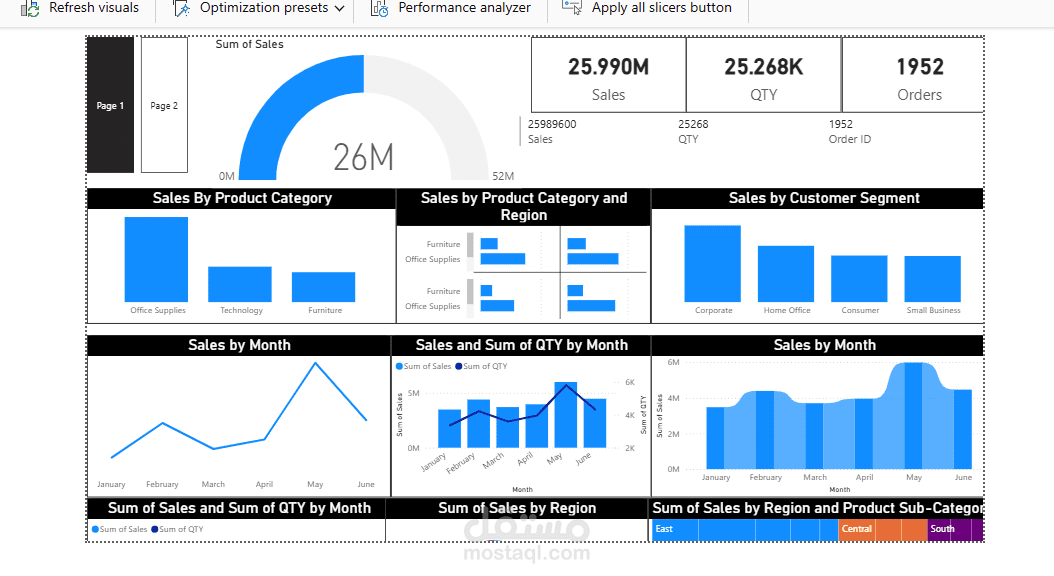
Task: Select the 25.268K QTY card
Action: coord(764,75)
